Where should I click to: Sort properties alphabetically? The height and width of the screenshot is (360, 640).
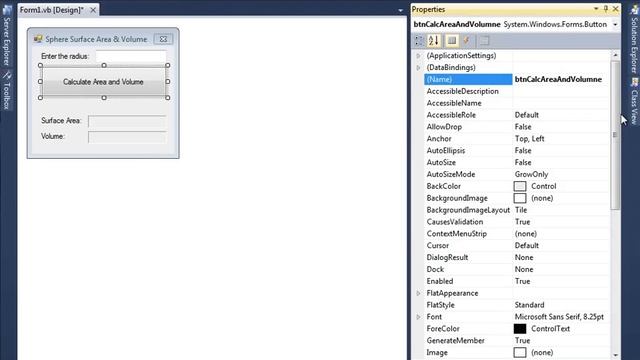[x=433, y=40]
